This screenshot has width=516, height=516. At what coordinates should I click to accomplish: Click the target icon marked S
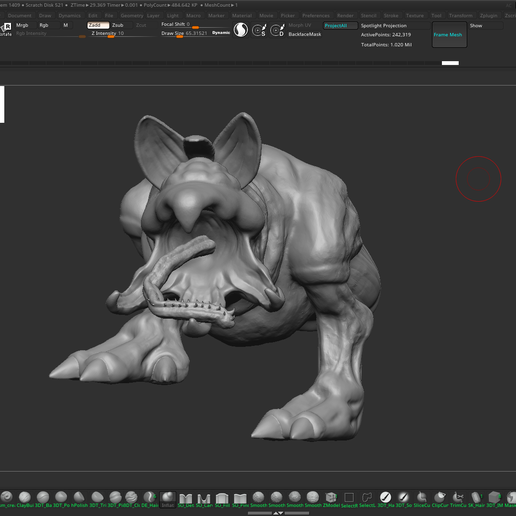coord(259,30)
